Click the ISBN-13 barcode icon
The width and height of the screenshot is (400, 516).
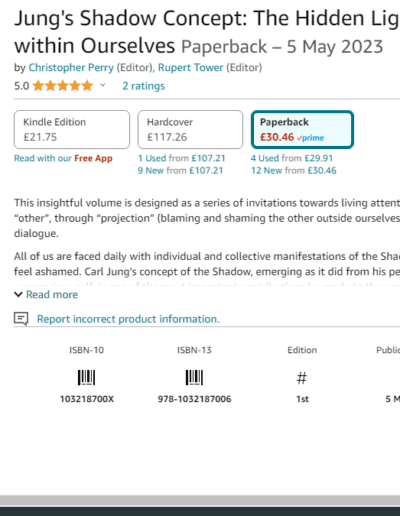coord(194,377)
